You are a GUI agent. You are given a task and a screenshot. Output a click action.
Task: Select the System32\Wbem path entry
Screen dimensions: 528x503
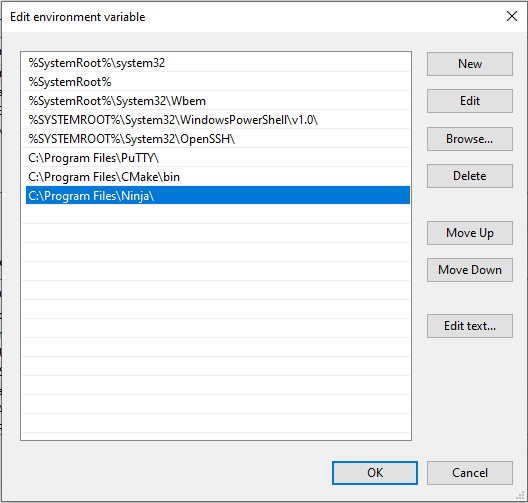(218, 101)
